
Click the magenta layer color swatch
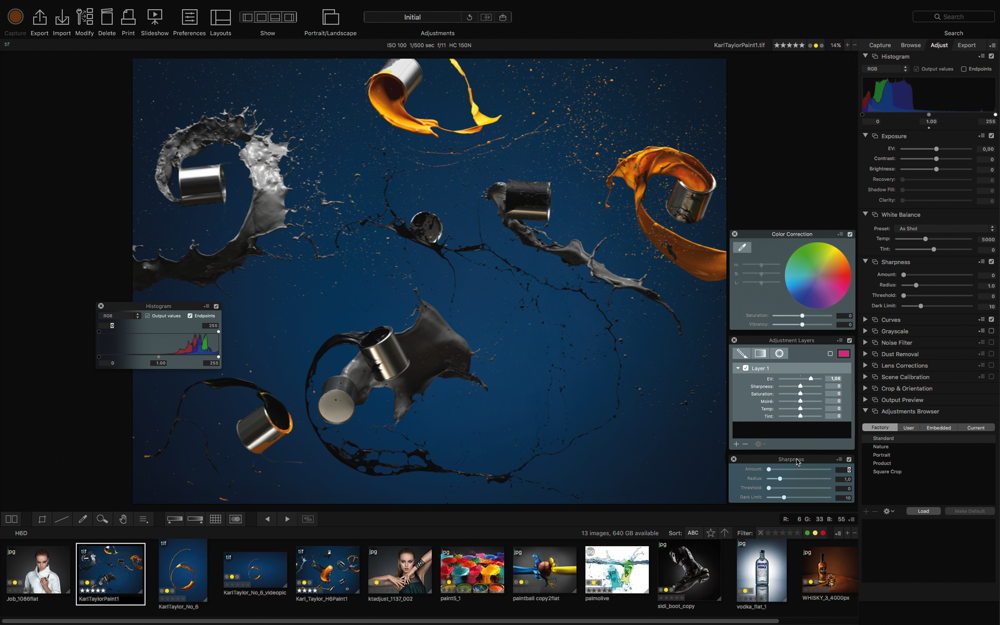844,353
